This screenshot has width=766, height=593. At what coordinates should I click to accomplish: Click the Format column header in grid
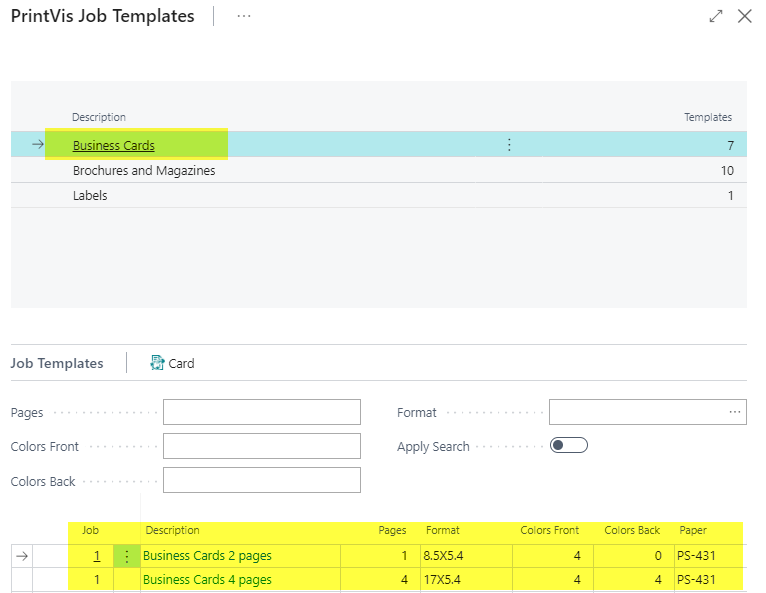443,530
